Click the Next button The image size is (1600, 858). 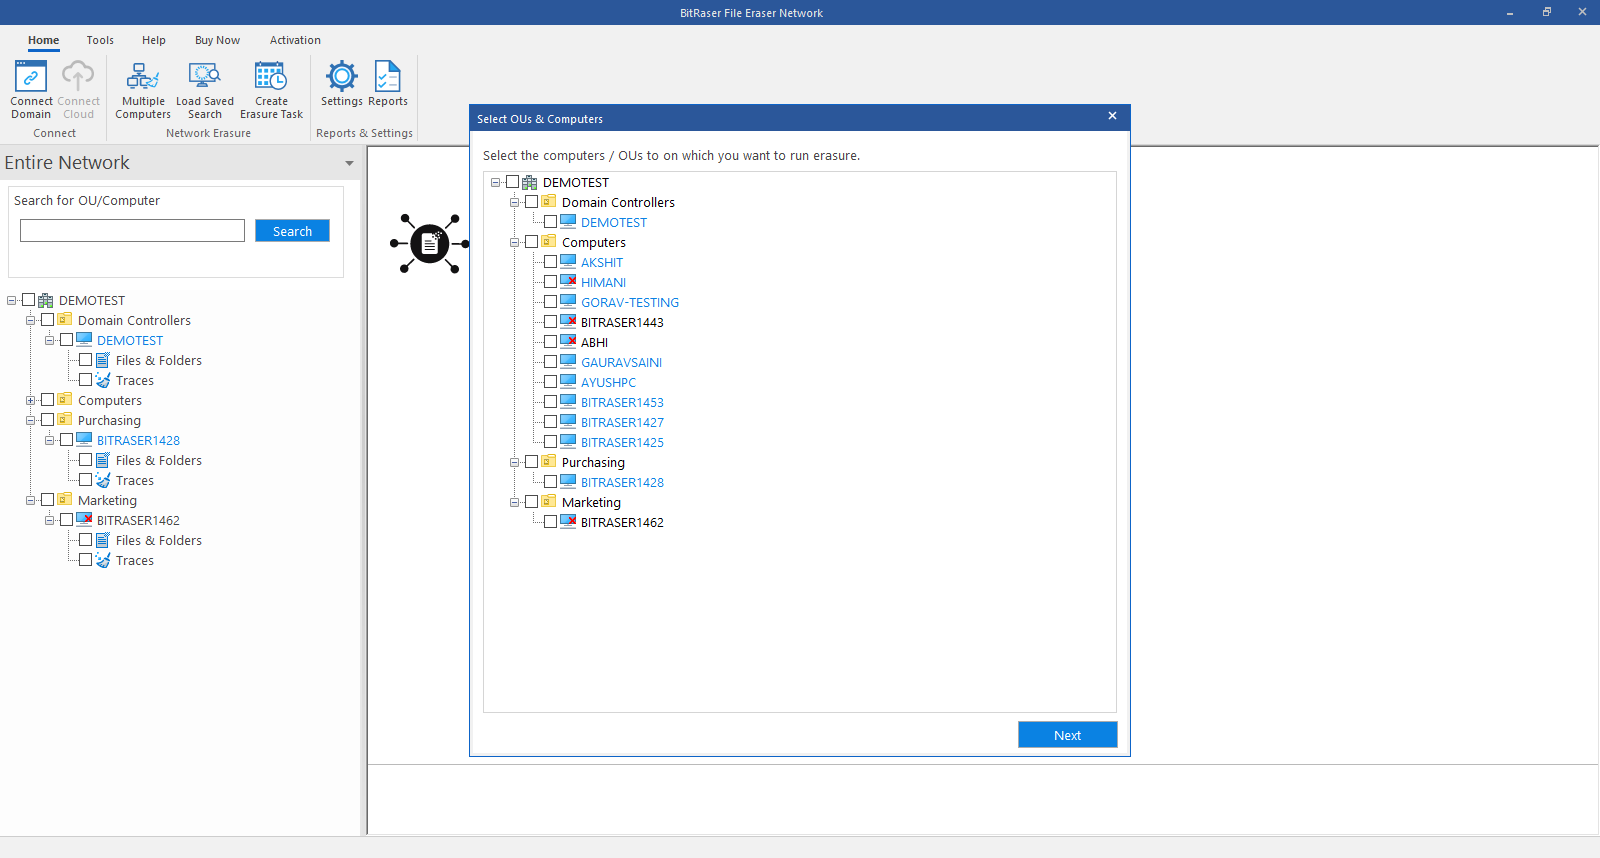click(1068, 735)
